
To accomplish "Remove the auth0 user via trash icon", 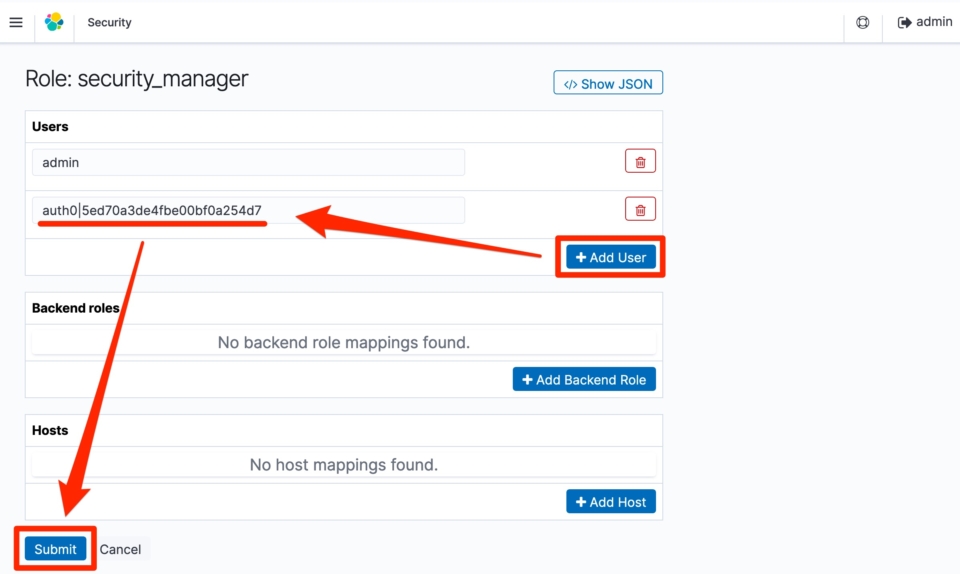I will tap(640, 209).
